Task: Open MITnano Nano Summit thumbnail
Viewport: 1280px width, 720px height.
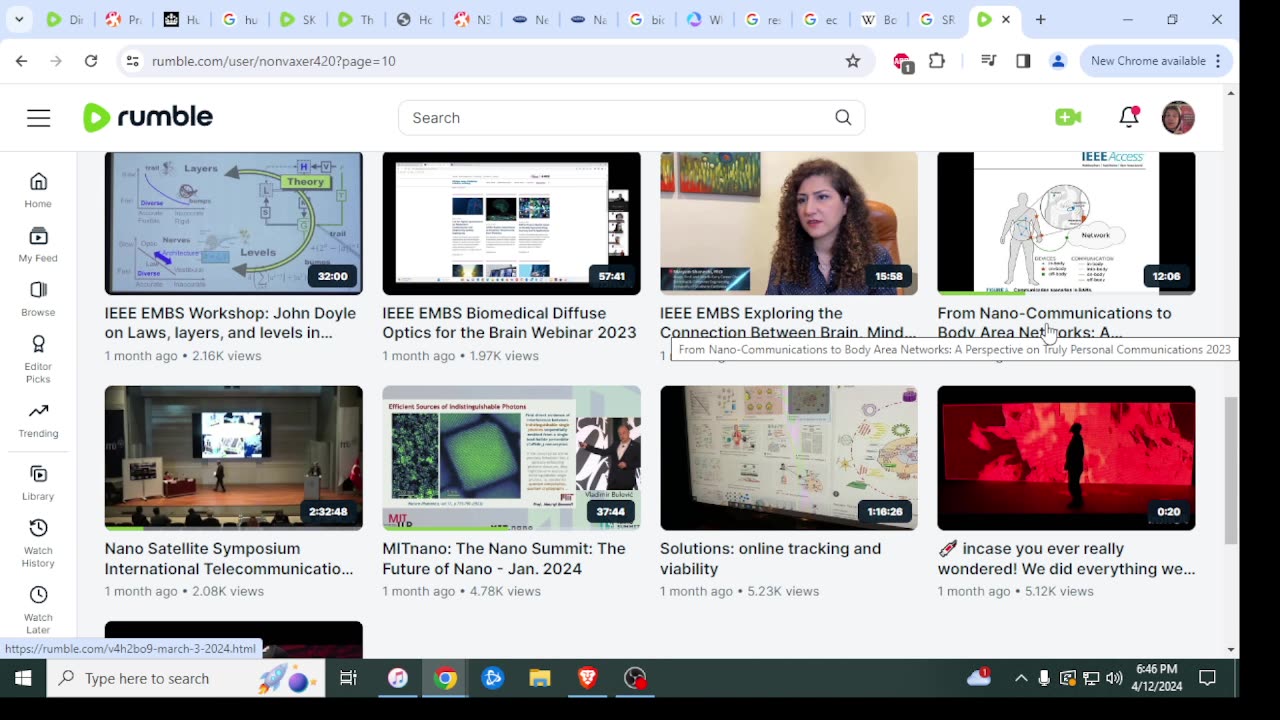Action: (511, 458)
